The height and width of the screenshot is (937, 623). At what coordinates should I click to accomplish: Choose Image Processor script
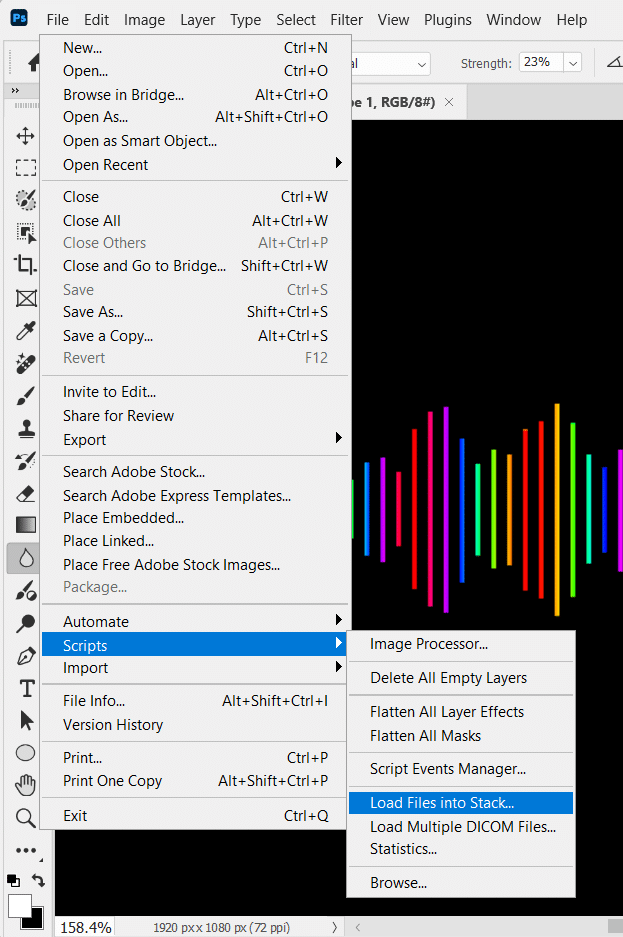point(461,644)
